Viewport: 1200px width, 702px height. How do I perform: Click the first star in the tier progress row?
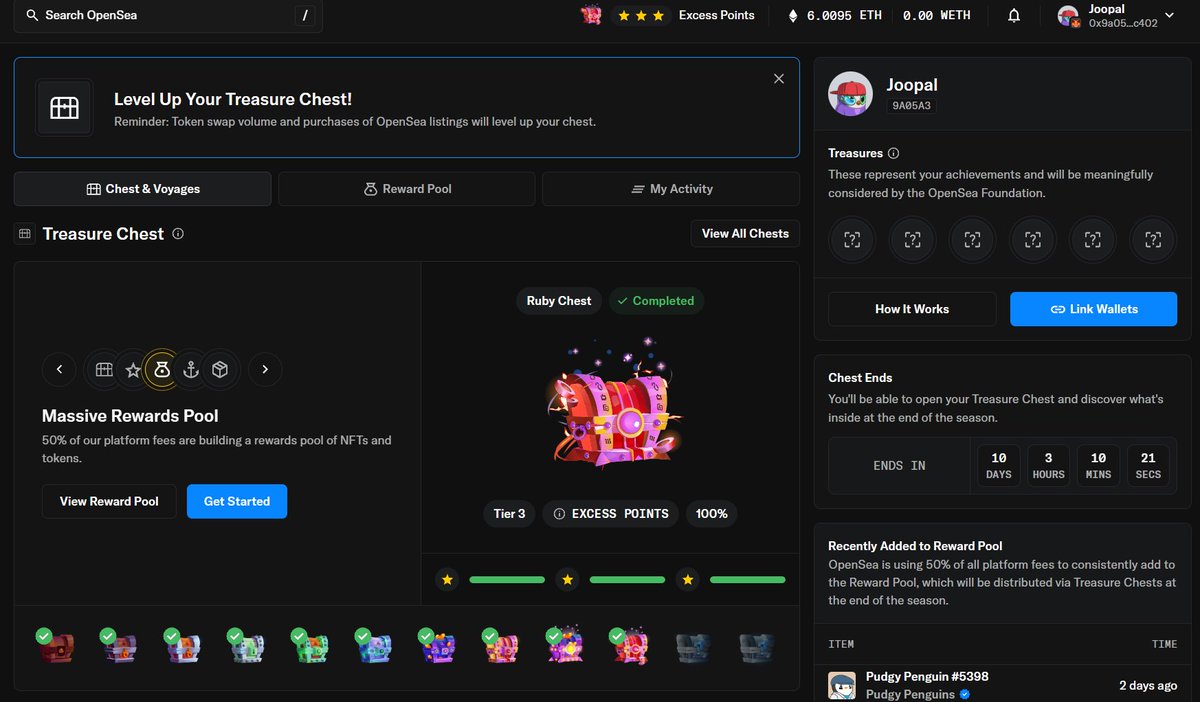(x=448, y=579)
